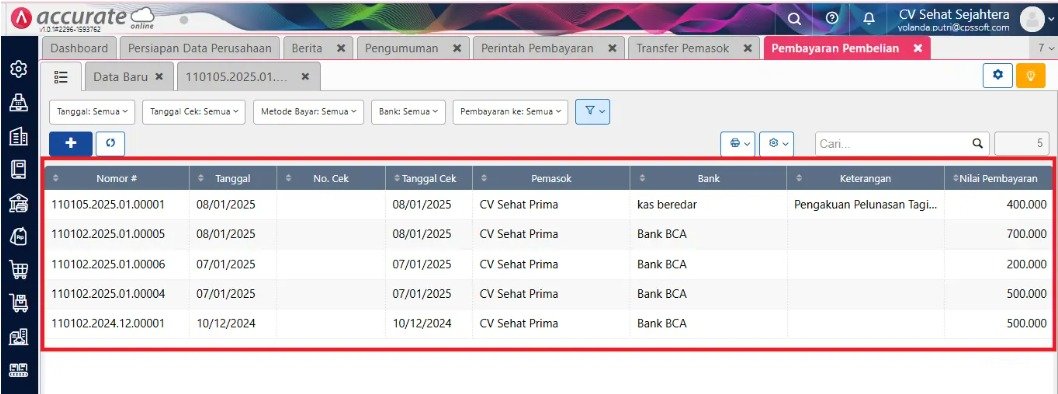Open the notification bell icon
Viewport: 1058px width, 394px height.
[x=869, y=19]
